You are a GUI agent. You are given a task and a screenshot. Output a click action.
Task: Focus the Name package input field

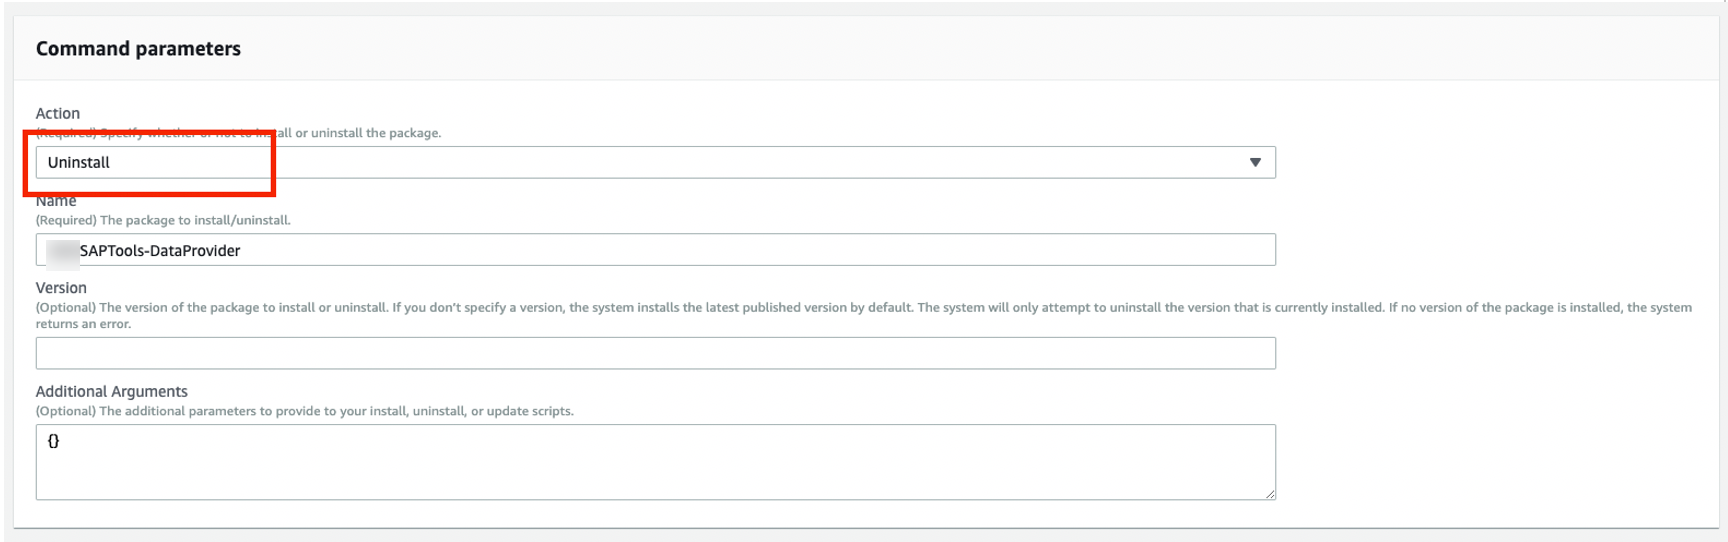(700, 250)
